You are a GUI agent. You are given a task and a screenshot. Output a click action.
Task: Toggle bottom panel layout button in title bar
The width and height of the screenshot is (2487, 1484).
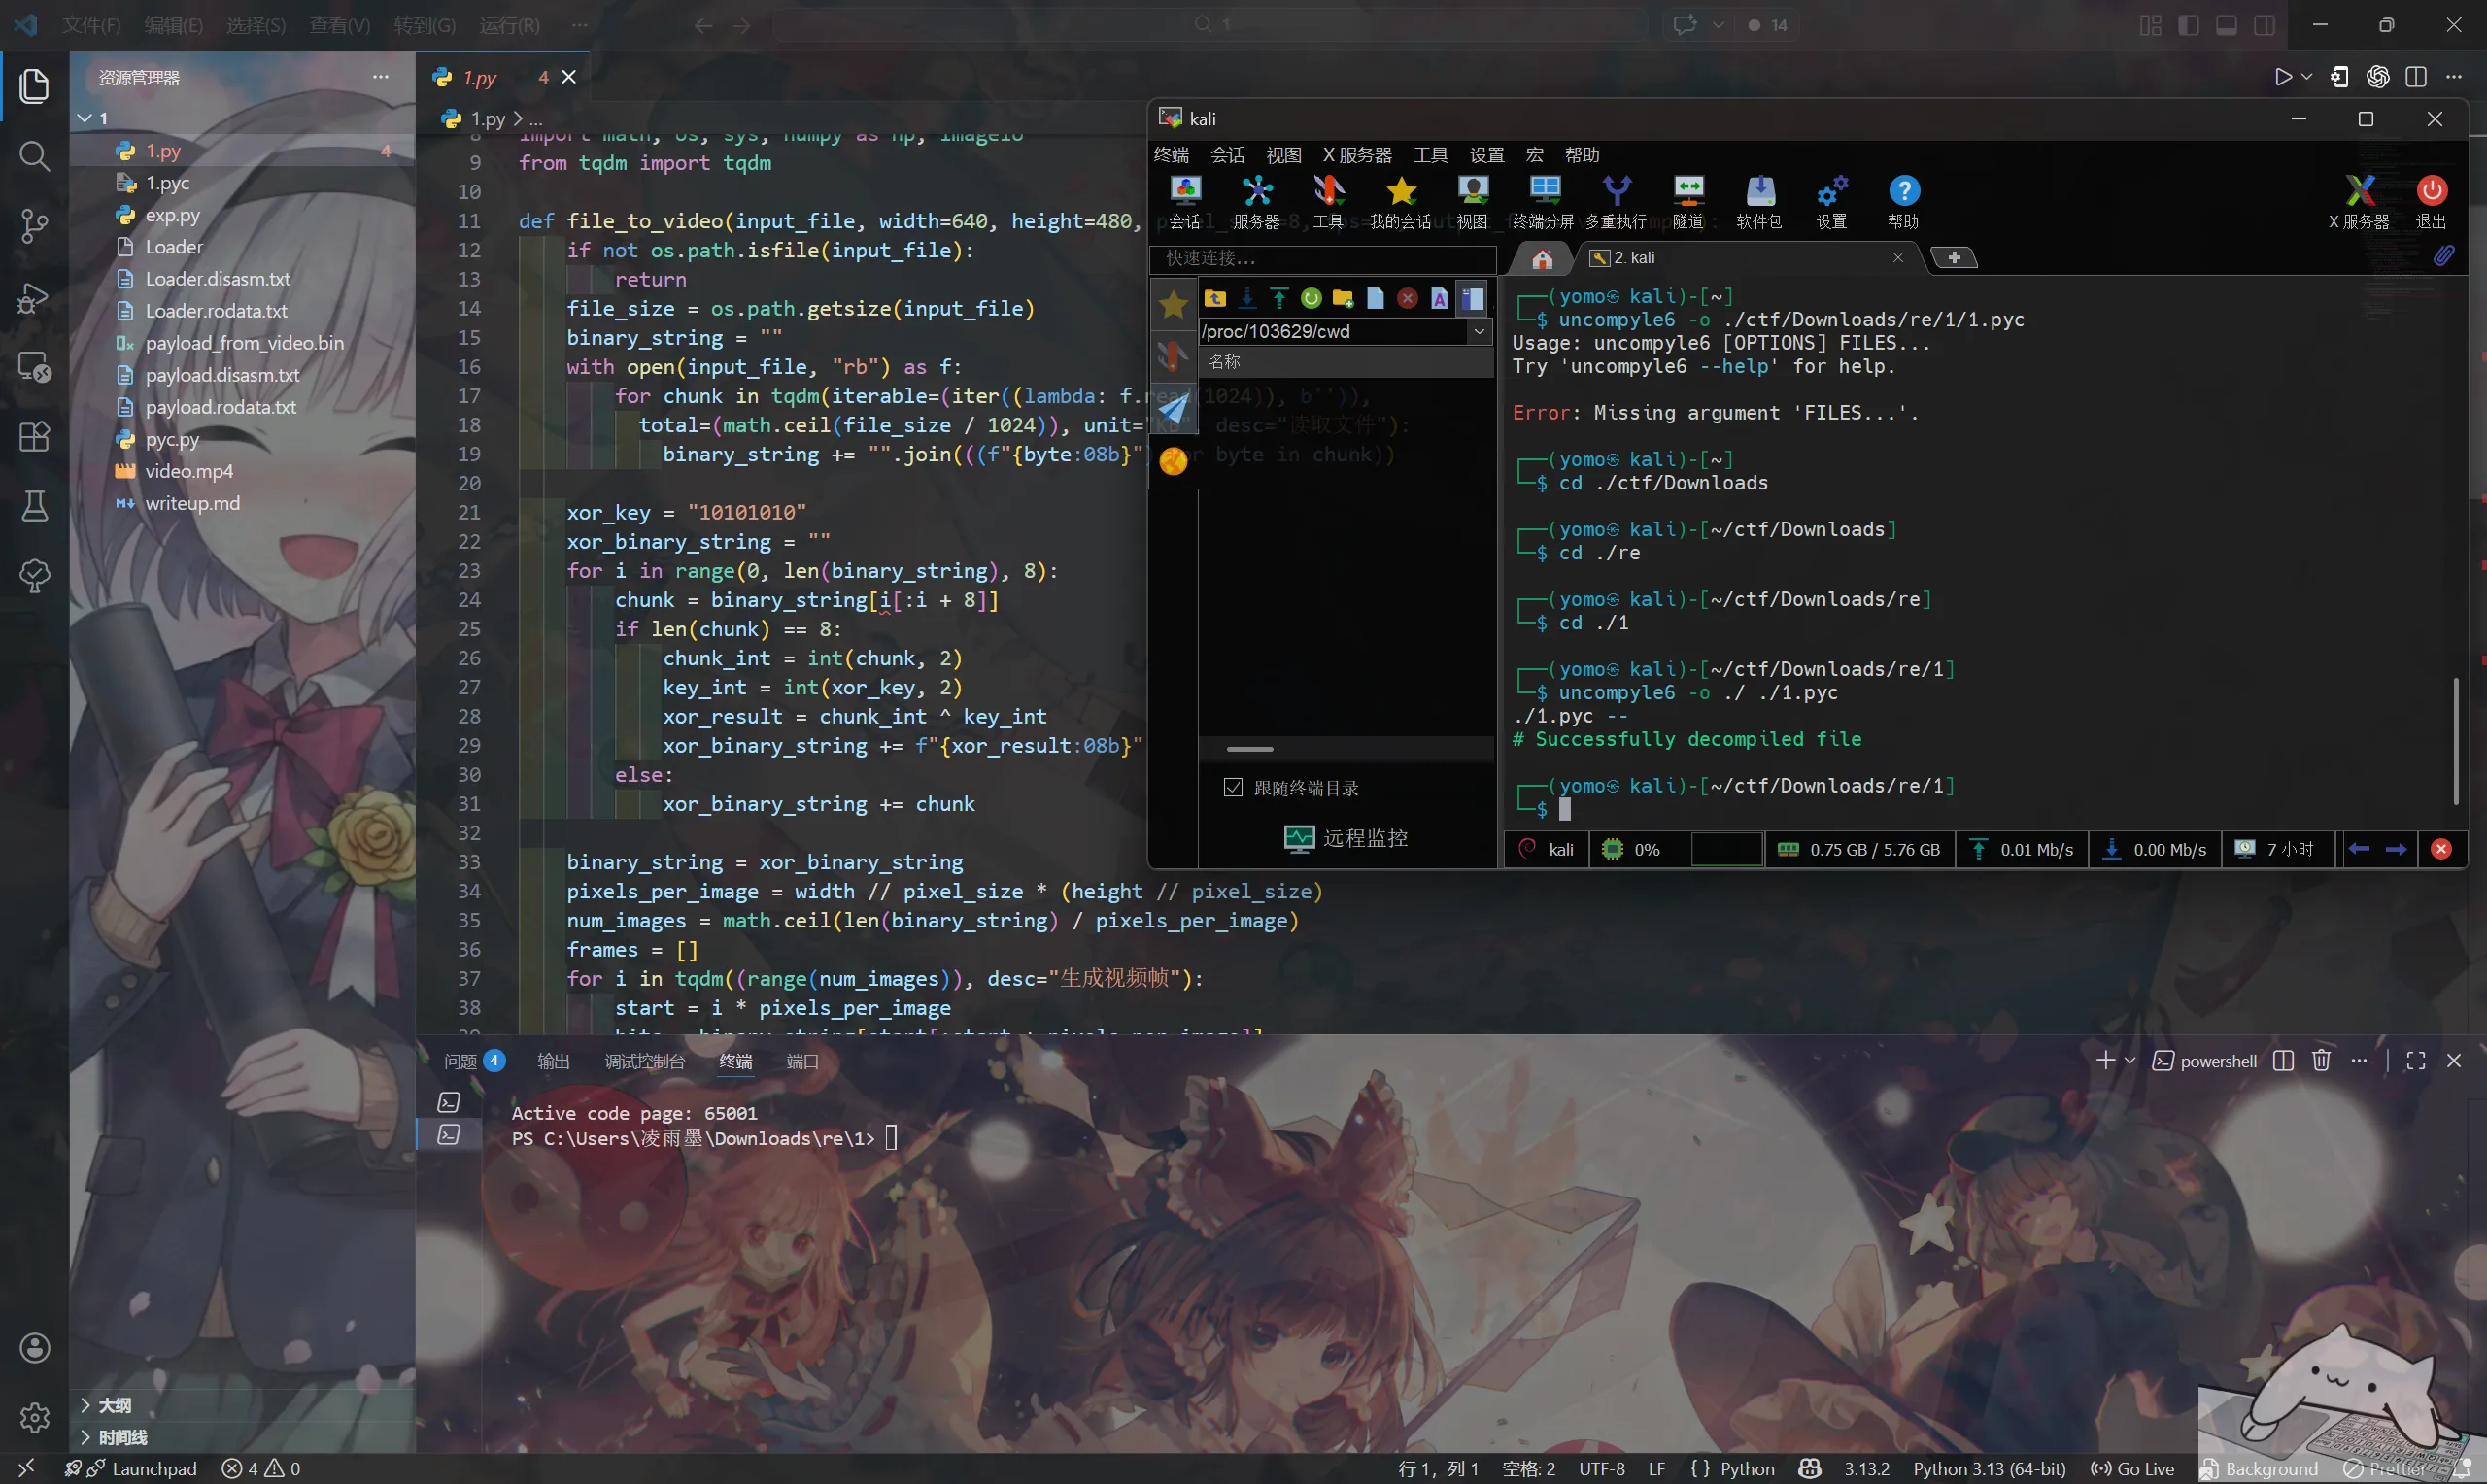[x=2226, y=25]
